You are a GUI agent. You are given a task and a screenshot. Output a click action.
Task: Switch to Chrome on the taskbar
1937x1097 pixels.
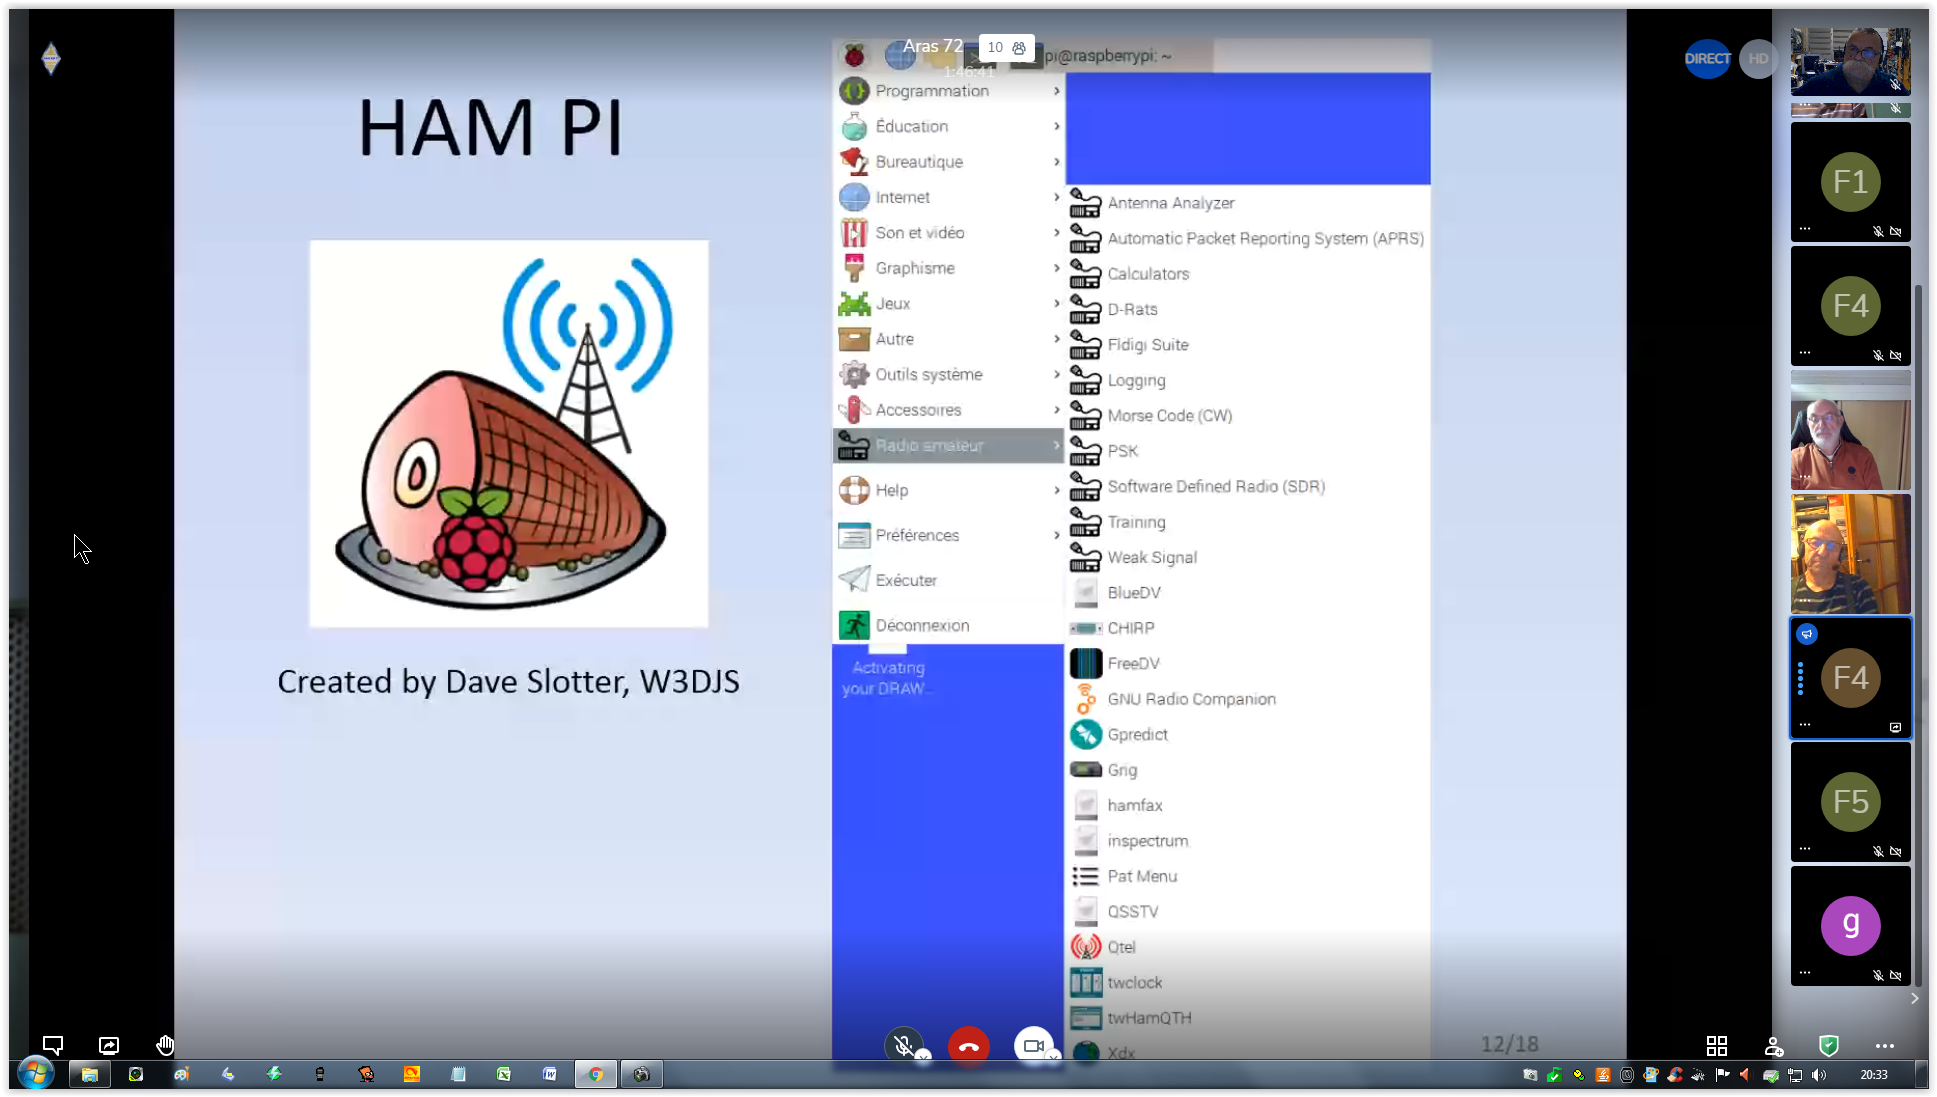(596, 1074)
